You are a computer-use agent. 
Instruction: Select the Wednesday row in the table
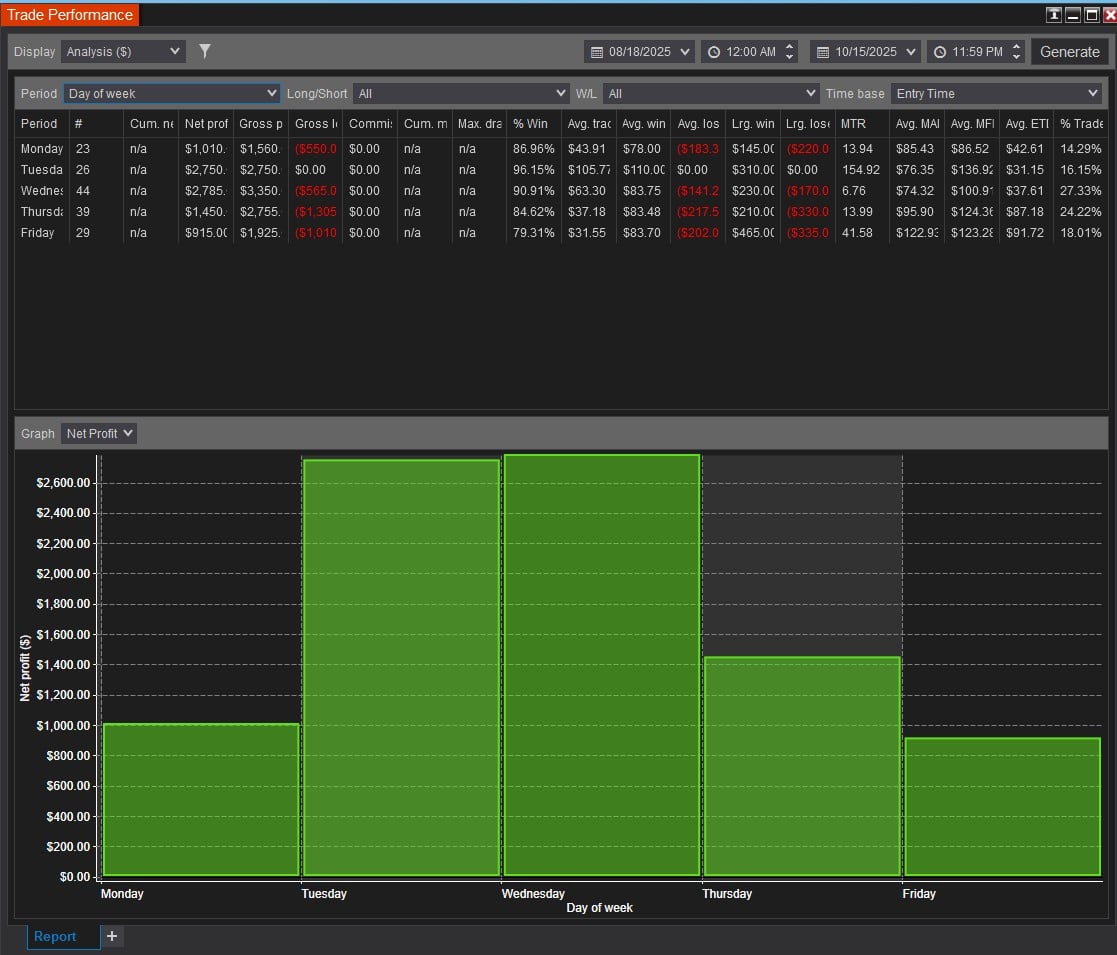point(42,190)
